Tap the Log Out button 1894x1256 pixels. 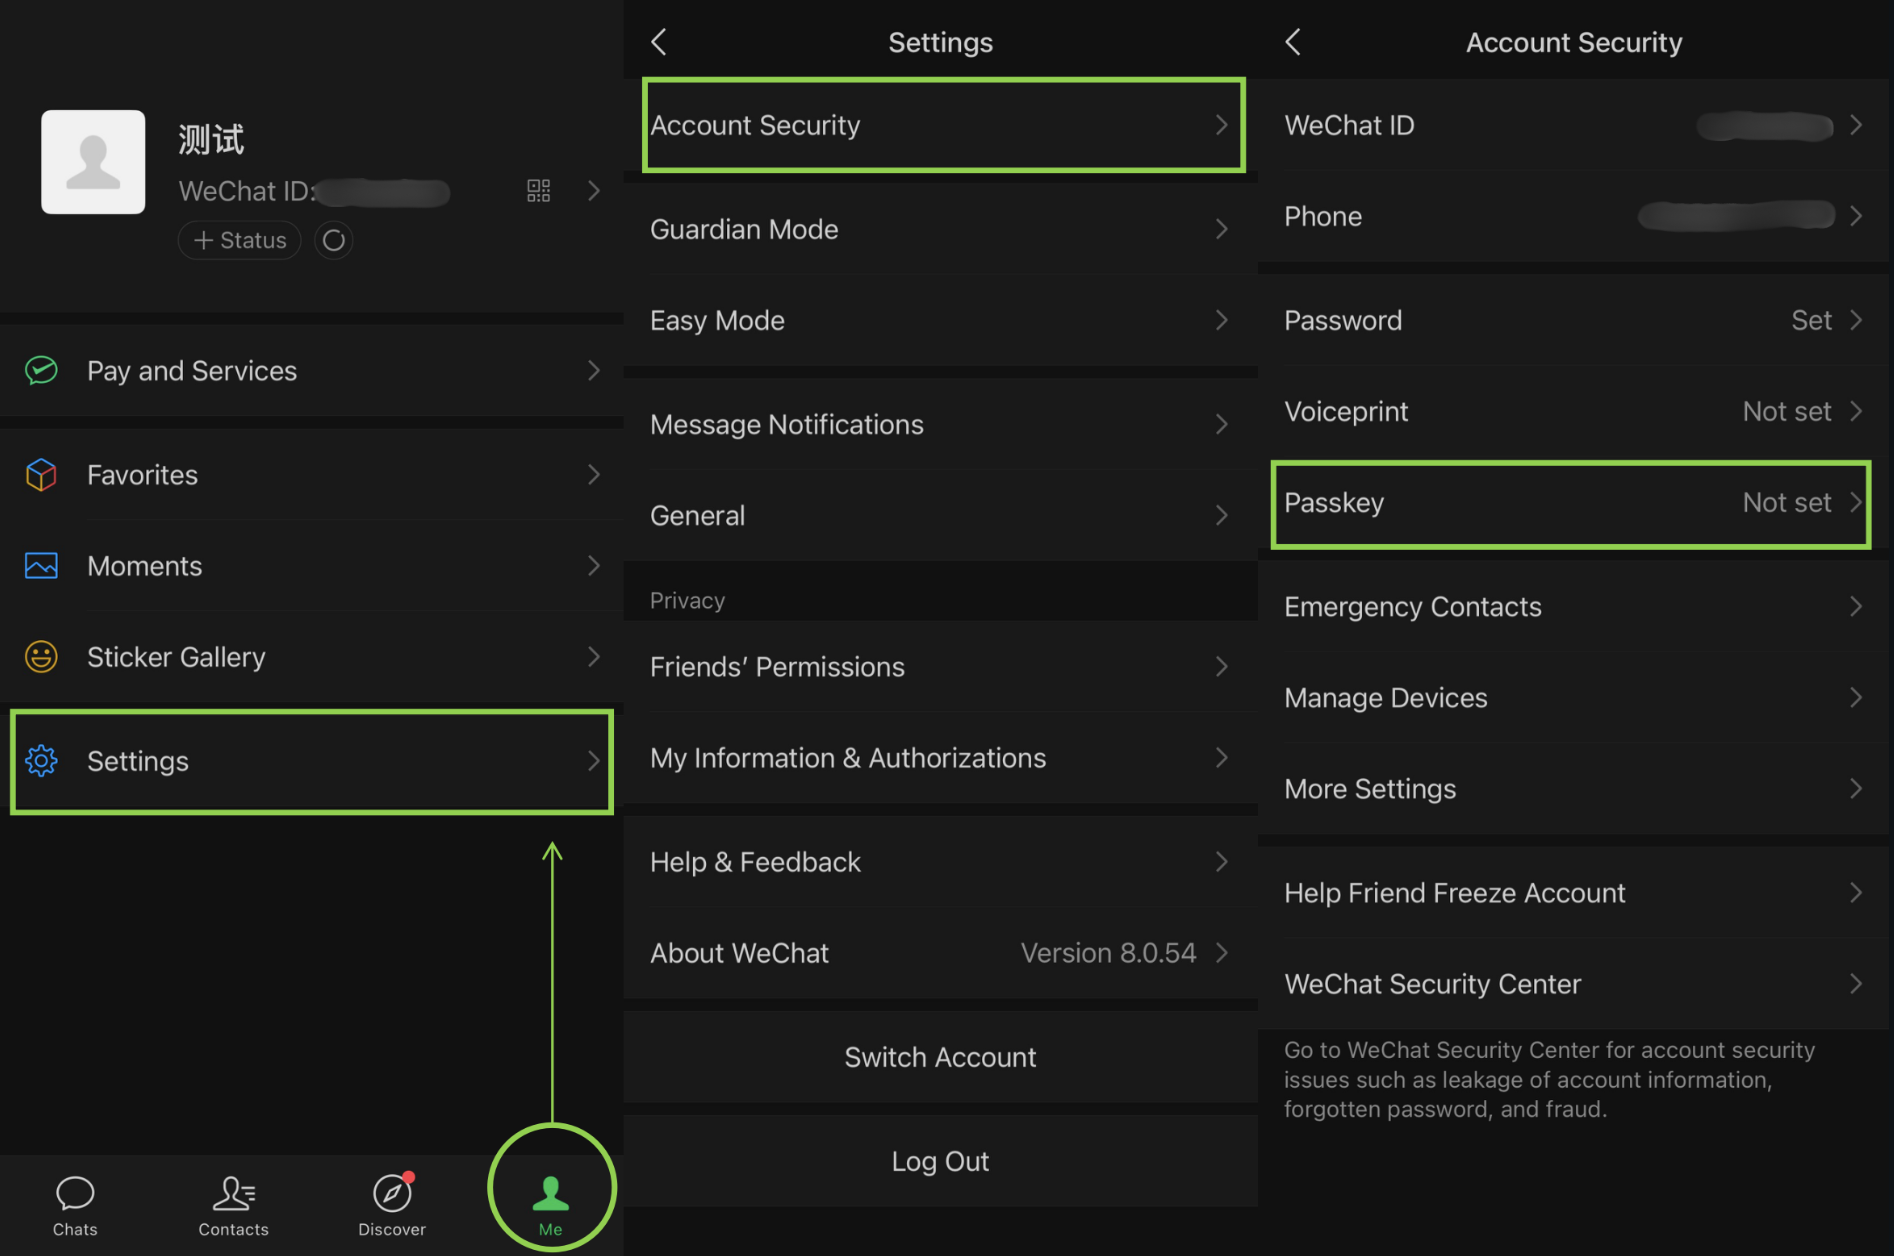(939, 1160)
